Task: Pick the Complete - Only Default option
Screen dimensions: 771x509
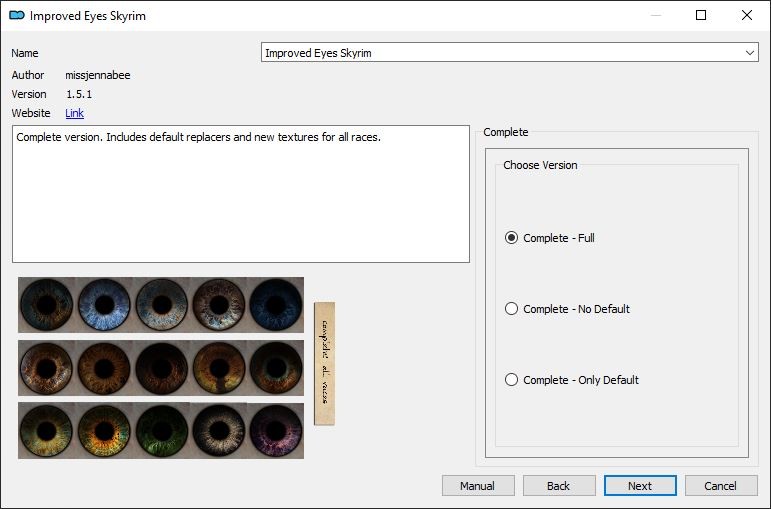Action: (572, 380)
